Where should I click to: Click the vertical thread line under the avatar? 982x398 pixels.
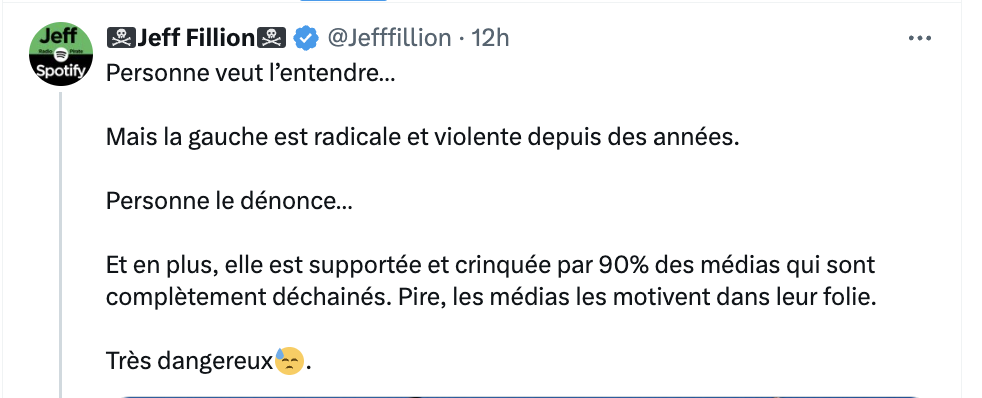61,245
